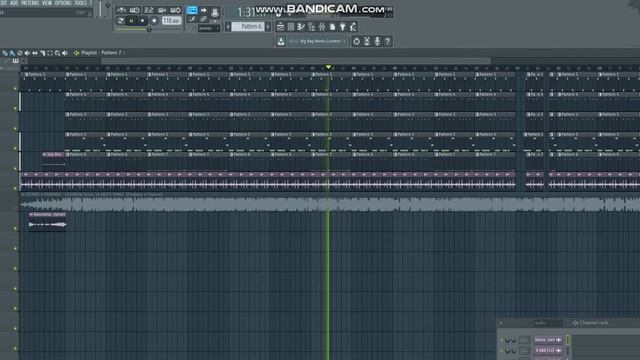Open the Pattern 6 selector
640x360 pixels.
248,27
